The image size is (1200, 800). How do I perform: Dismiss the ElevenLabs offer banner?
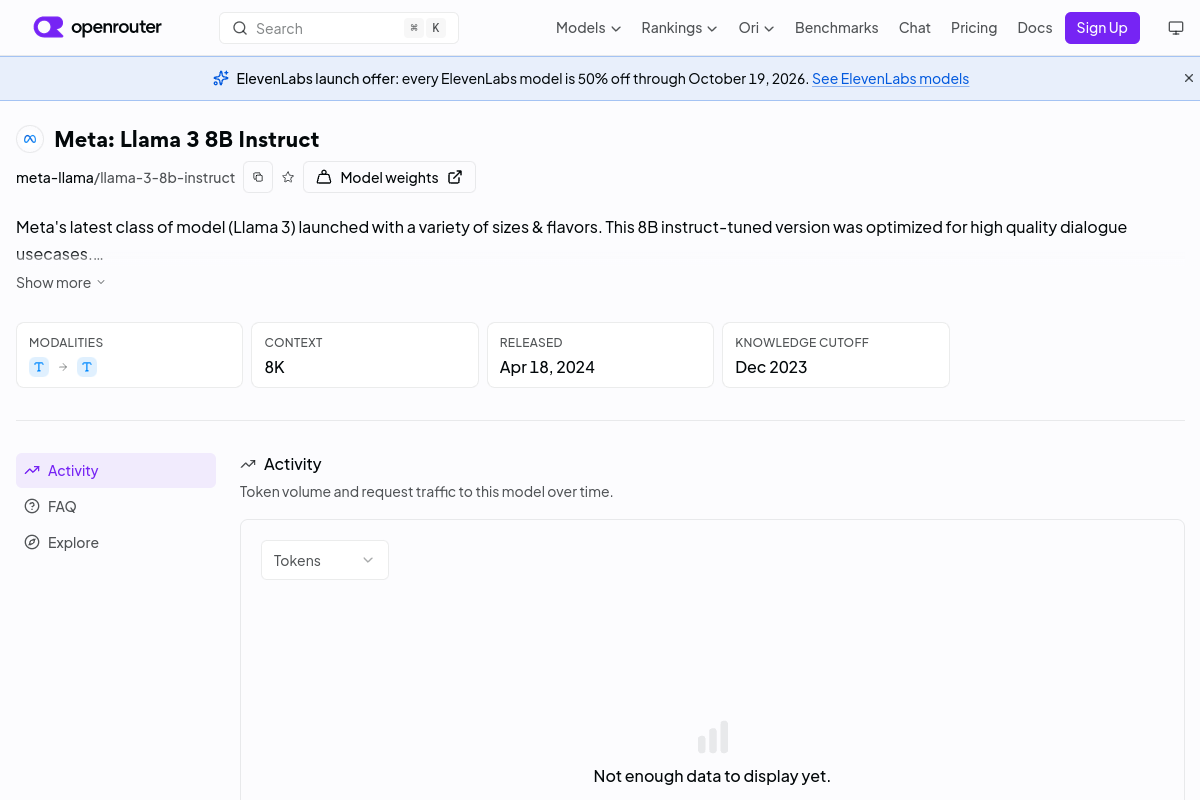click(x=1189, y=78)
